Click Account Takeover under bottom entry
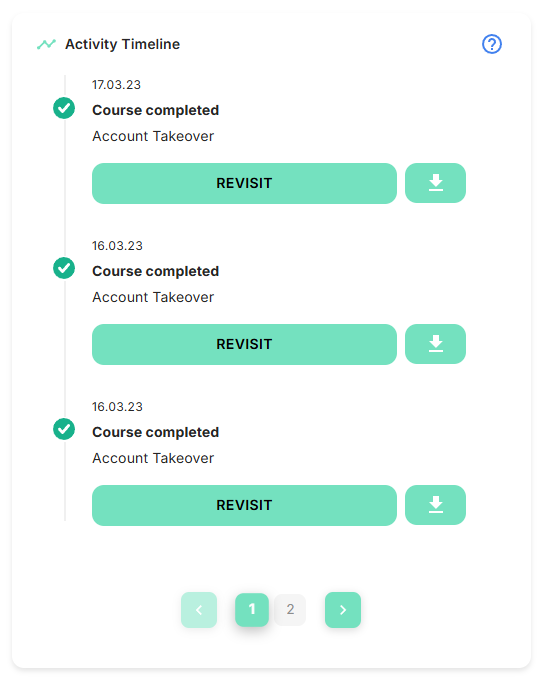Screen dimensions: 548x686 coord(153,458)
